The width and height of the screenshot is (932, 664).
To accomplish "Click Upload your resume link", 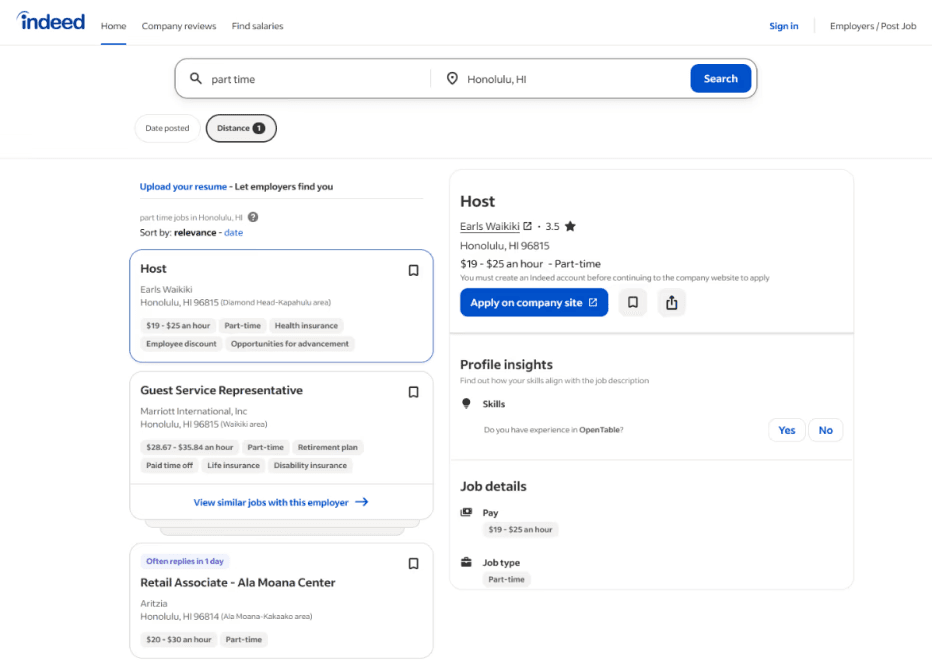I will (183, 187).
